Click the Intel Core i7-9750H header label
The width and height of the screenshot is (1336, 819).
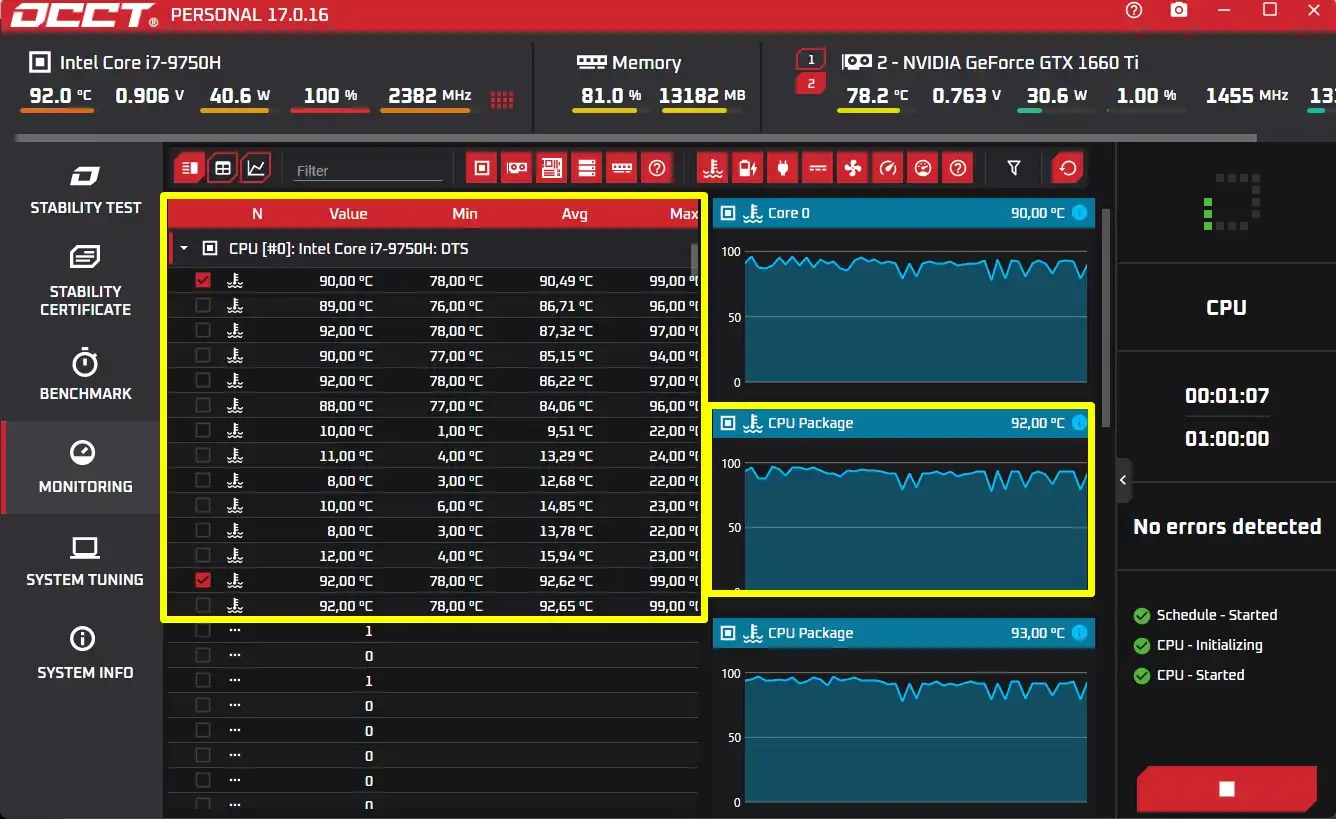tap(140, 62)
